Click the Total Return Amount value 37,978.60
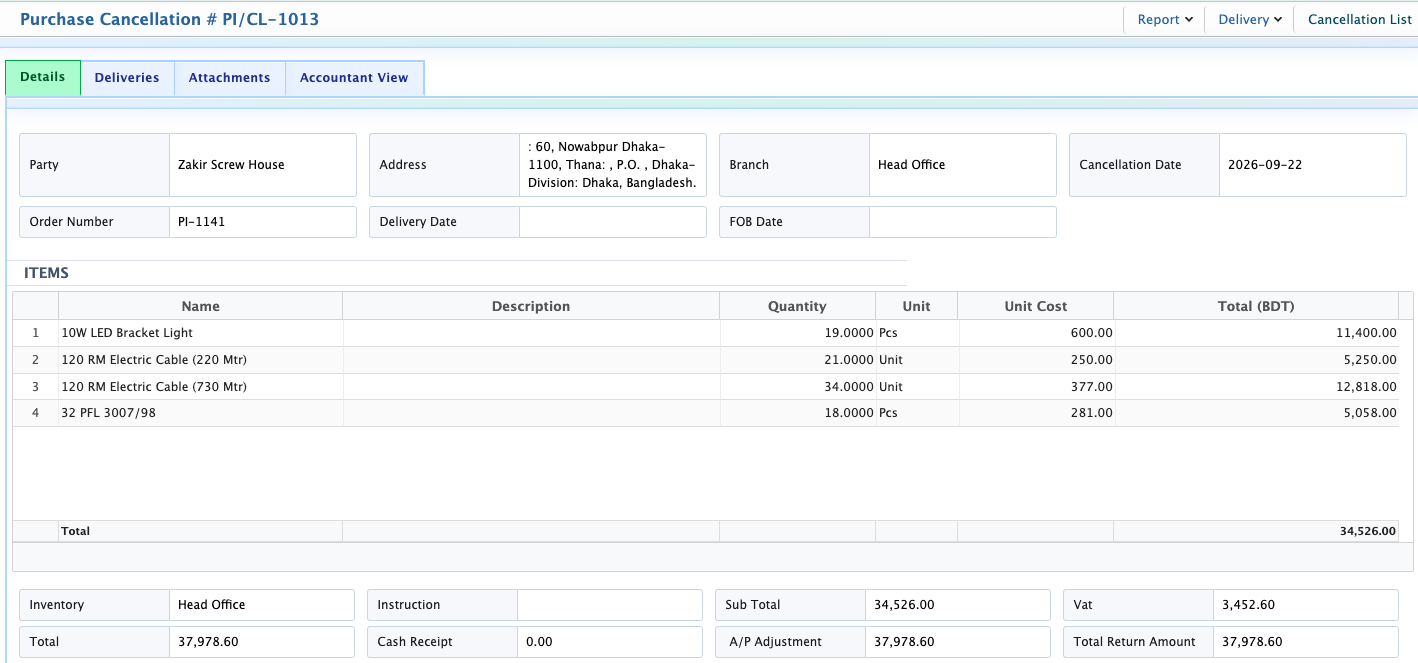The image size is (1418, 663). tap(1252, 642)
